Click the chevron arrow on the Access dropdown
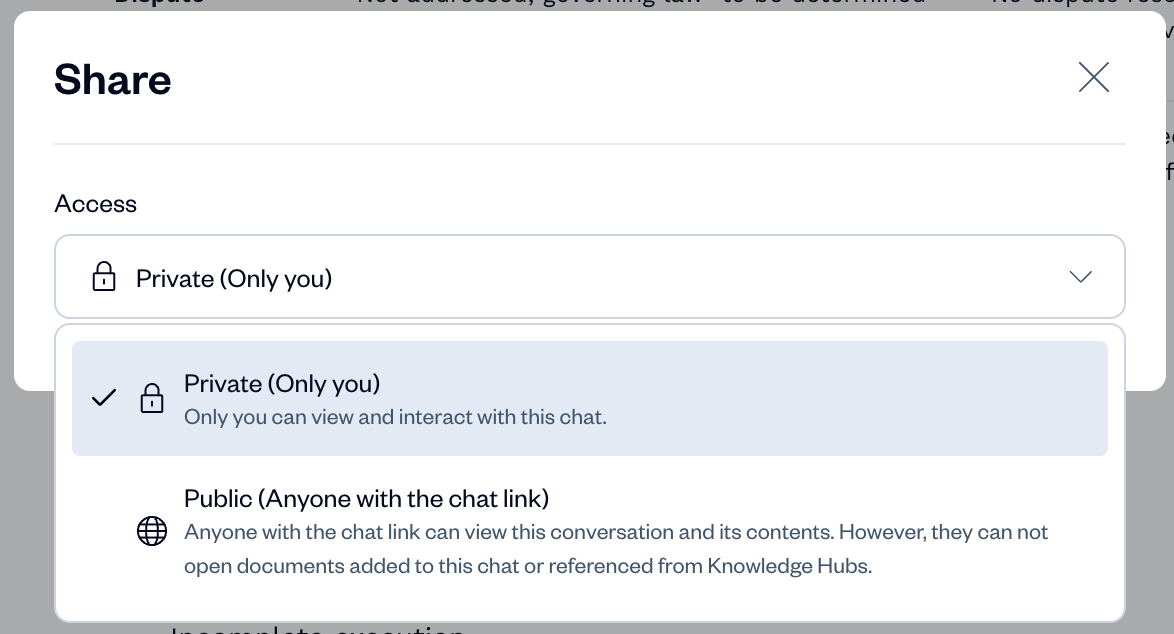Screen dimensions: 1174x634 [1080, 277]
